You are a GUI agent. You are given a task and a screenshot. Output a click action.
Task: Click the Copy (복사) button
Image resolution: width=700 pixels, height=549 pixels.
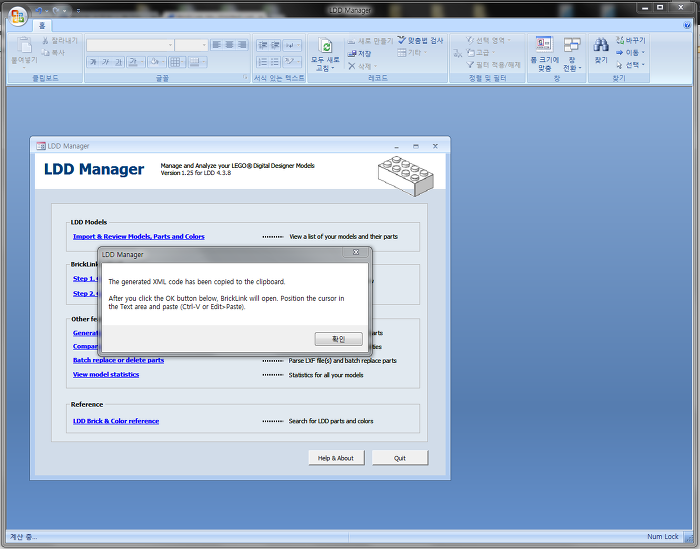[53, 53]
